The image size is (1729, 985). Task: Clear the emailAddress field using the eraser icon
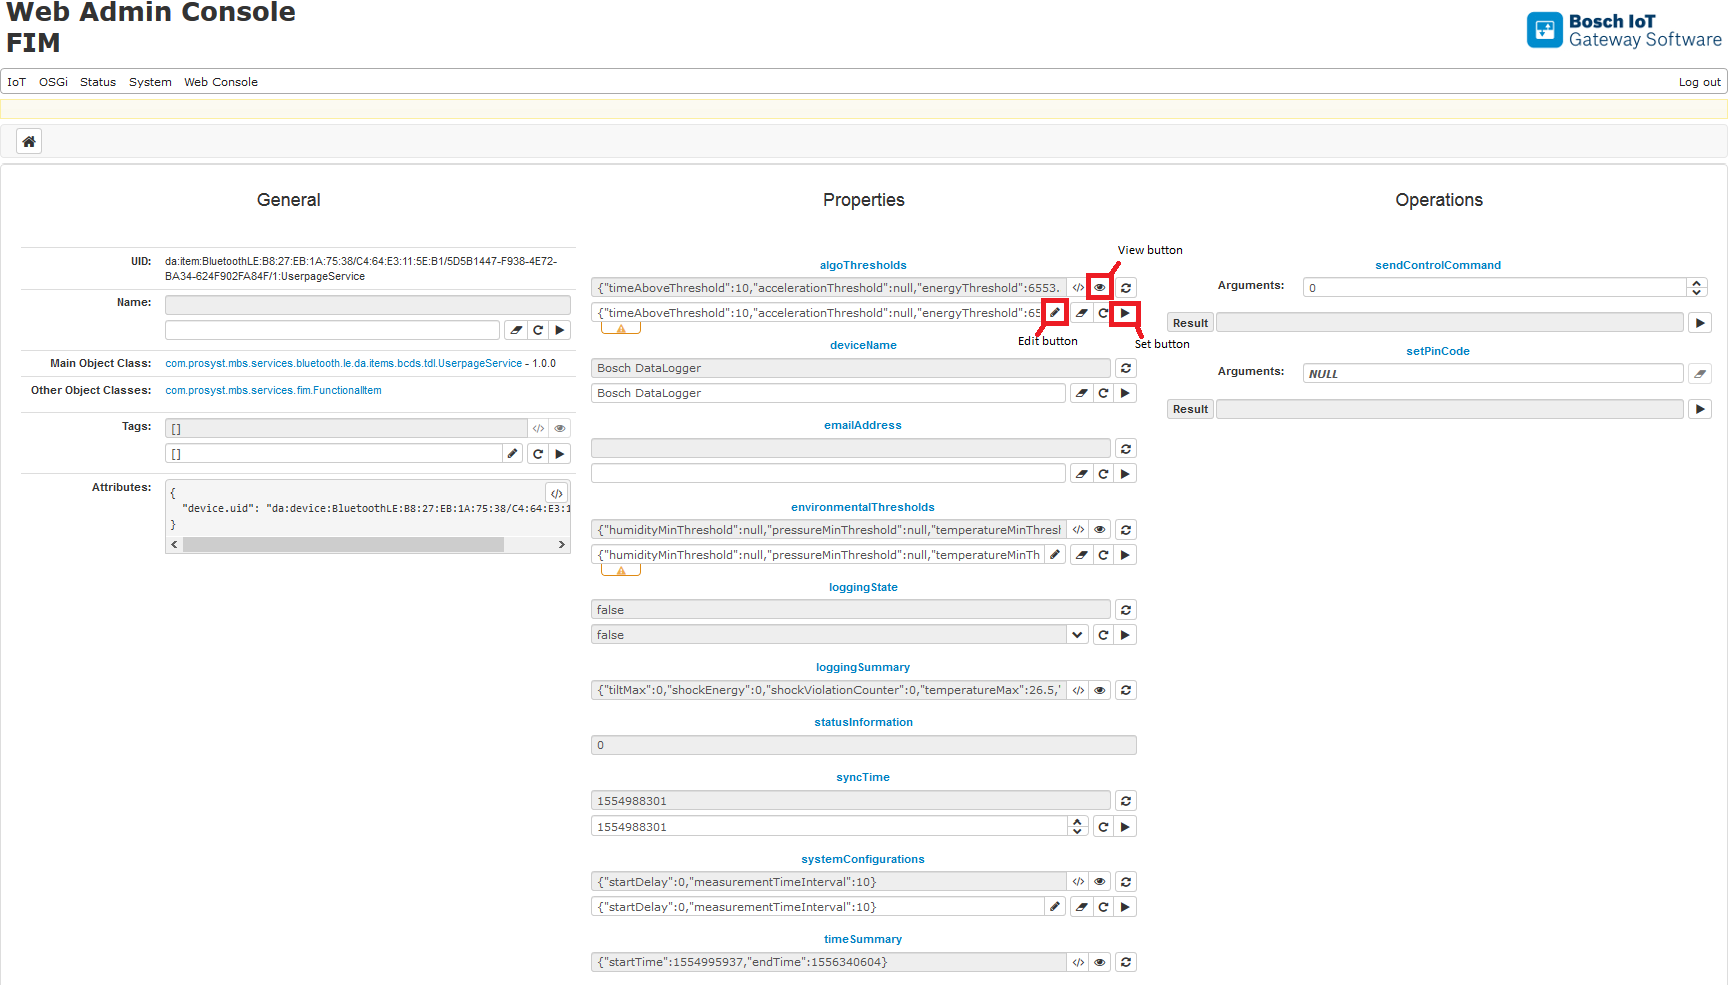pos(1081,473)
